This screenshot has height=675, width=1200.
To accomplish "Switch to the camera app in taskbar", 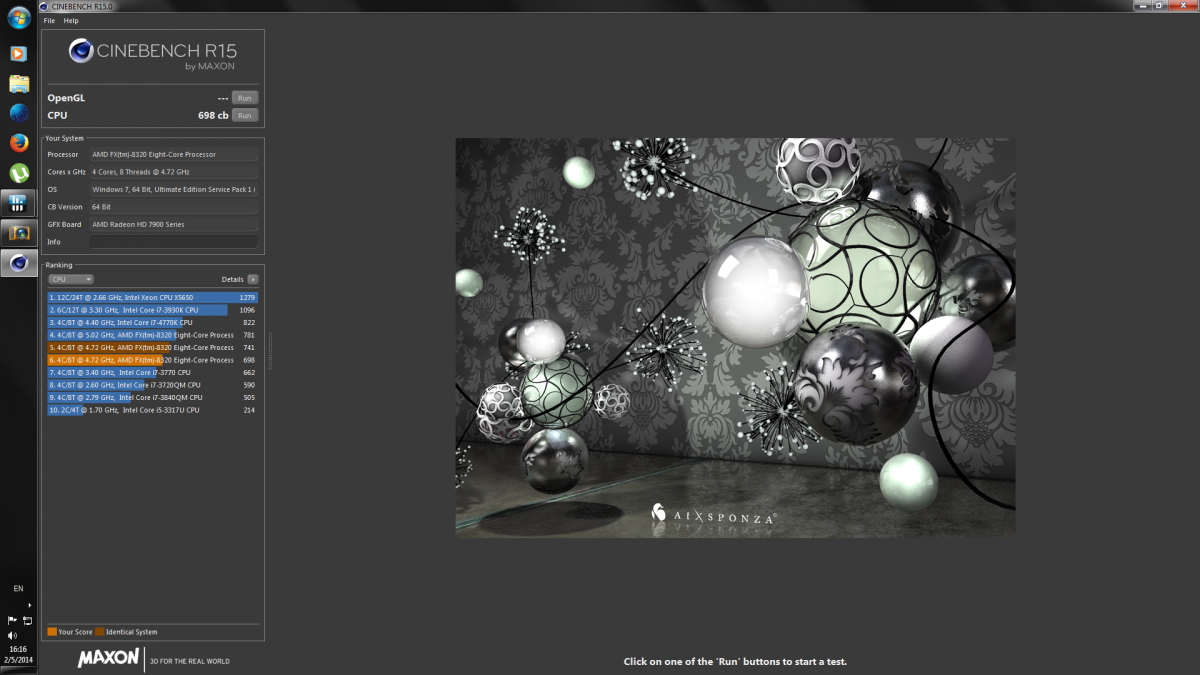I will click(x=19, y=233).
